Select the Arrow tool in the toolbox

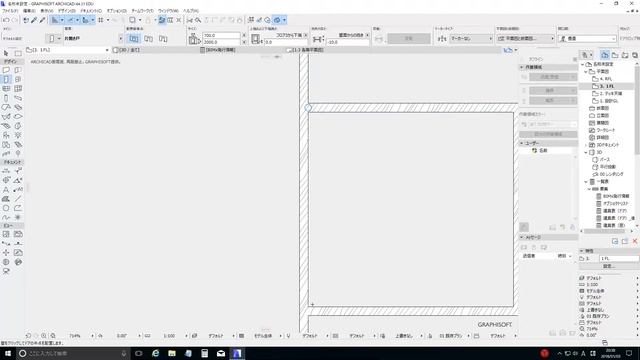coord(6,53)
